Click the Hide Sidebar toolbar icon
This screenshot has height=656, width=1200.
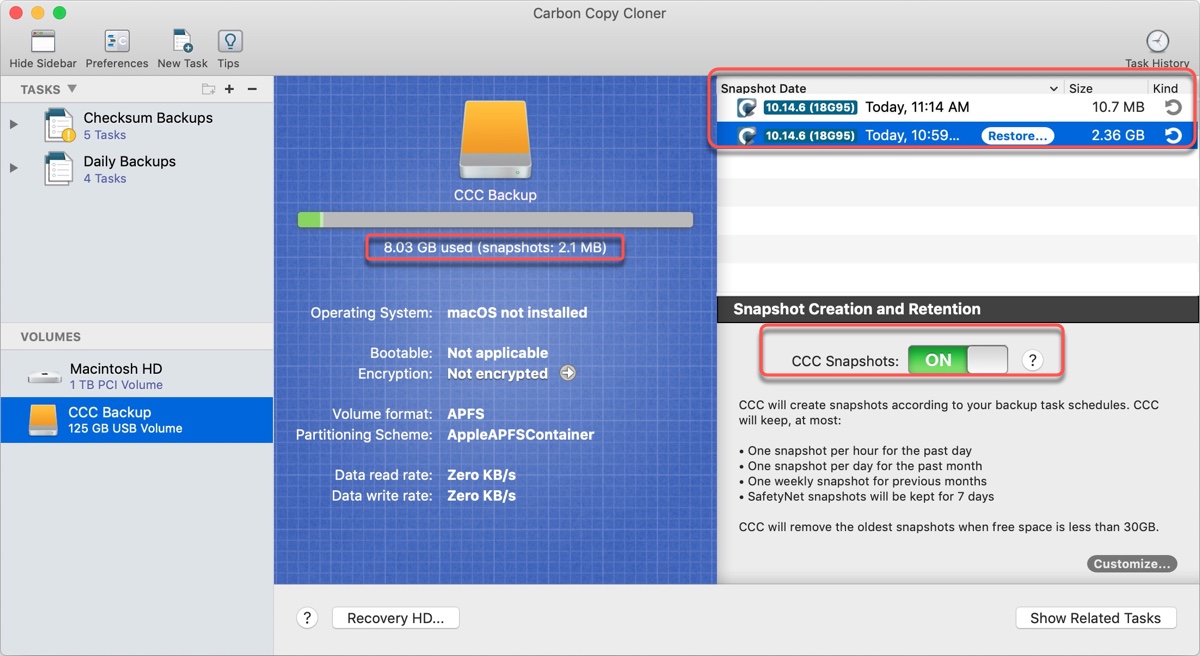(x=43, y=42)
